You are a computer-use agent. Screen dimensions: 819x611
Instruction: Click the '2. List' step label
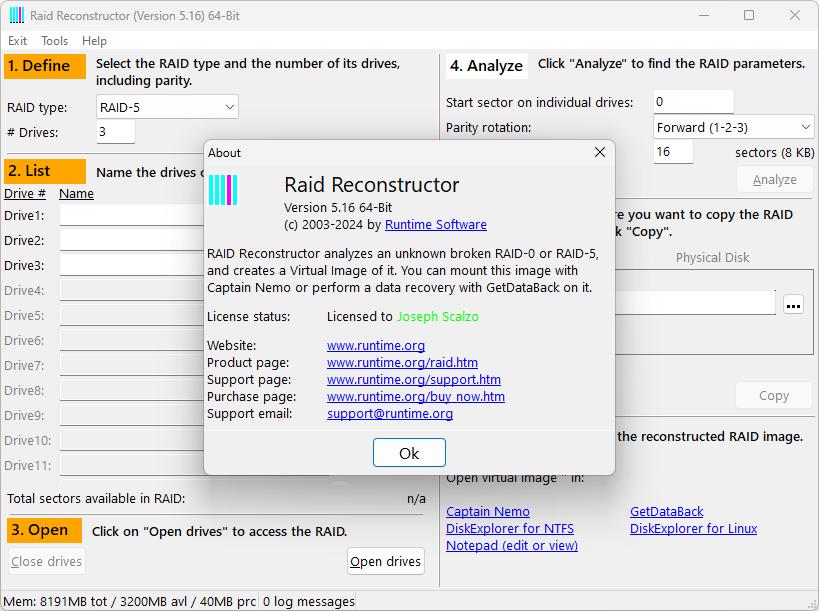pos(45,171)
